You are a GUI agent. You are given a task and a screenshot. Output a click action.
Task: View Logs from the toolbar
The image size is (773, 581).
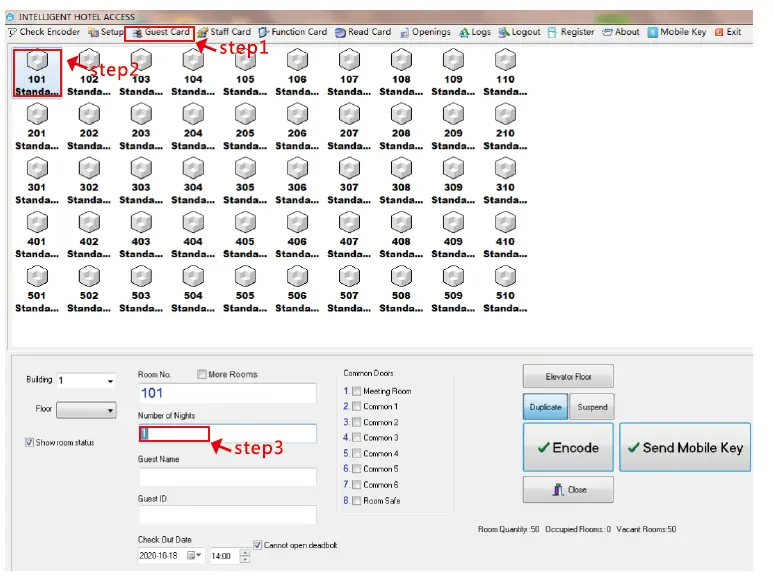click(475, 32)
